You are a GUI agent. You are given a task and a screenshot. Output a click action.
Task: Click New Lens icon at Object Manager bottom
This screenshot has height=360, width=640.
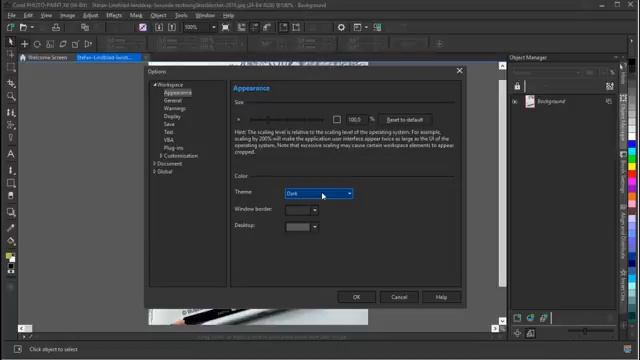tap(530, 318)
